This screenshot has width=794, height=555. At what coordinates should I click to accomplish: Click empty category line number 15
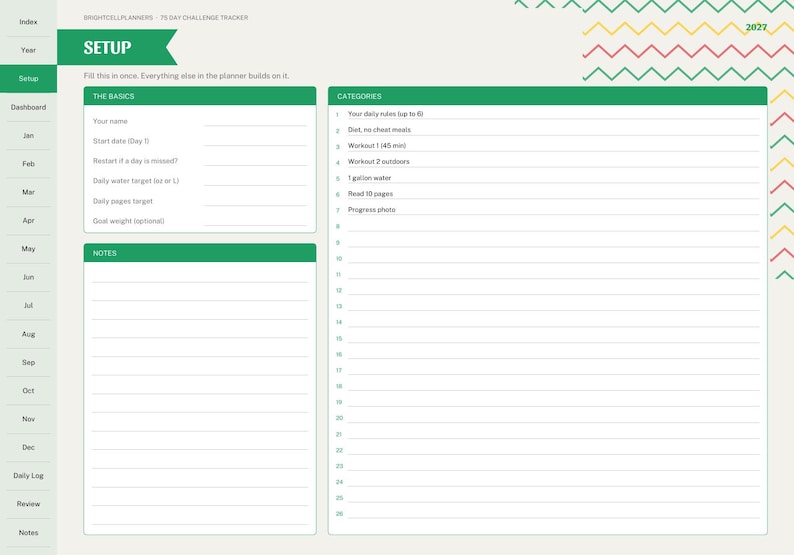[x=547, y=338]
